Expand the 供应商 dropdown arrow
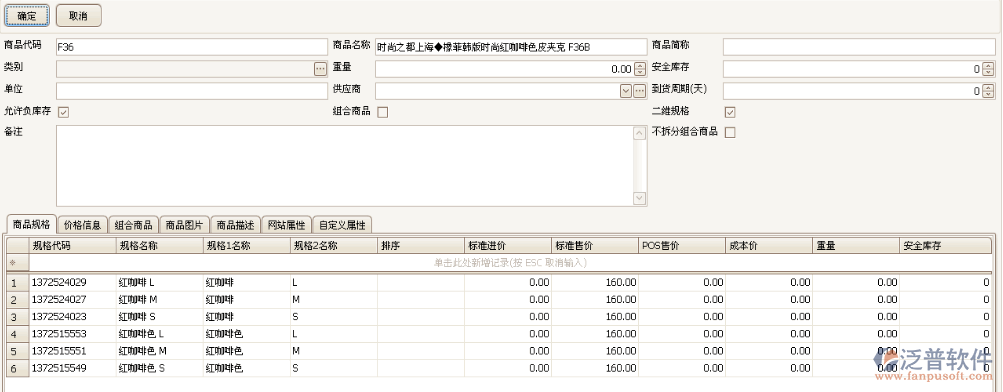 [626, 91]
